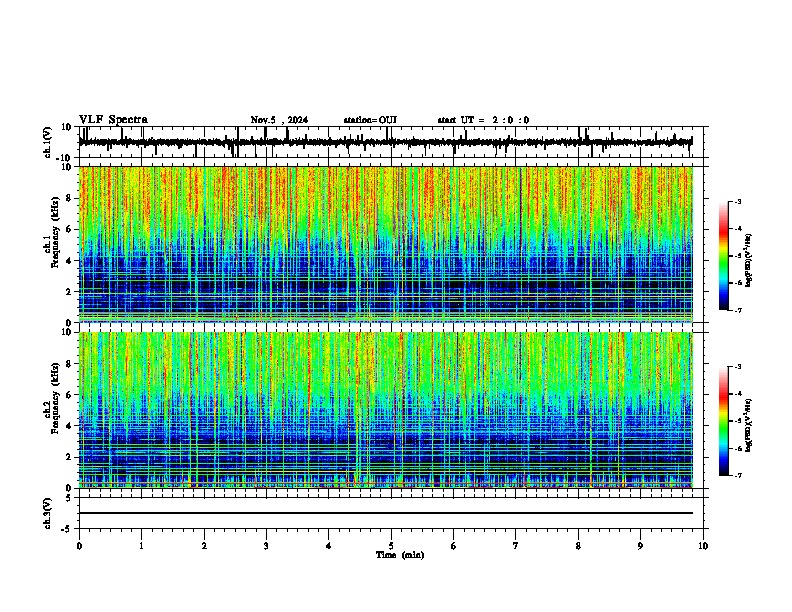Click the ch.3(V) axis label
This screenshot has height=612, width=792.
coord(48,514)
